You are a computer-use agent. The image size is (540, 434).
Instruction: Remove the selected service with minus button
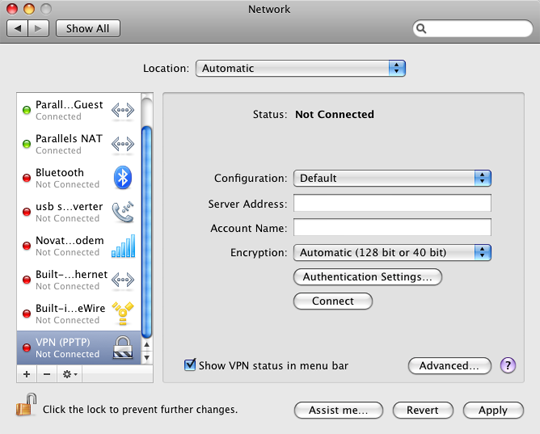[x=47, y=374]
